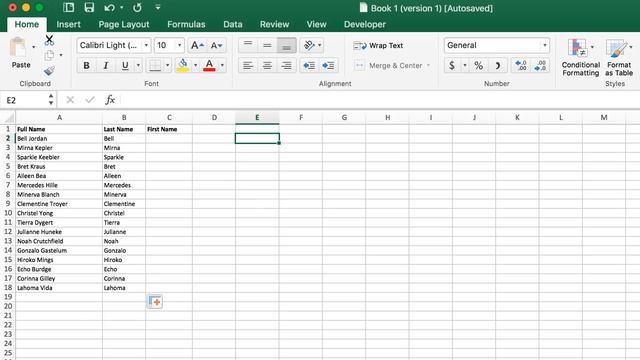Click the Save icon in title bar
The image size is (640, 360).
pyautogui.click(x=89, y=7)
